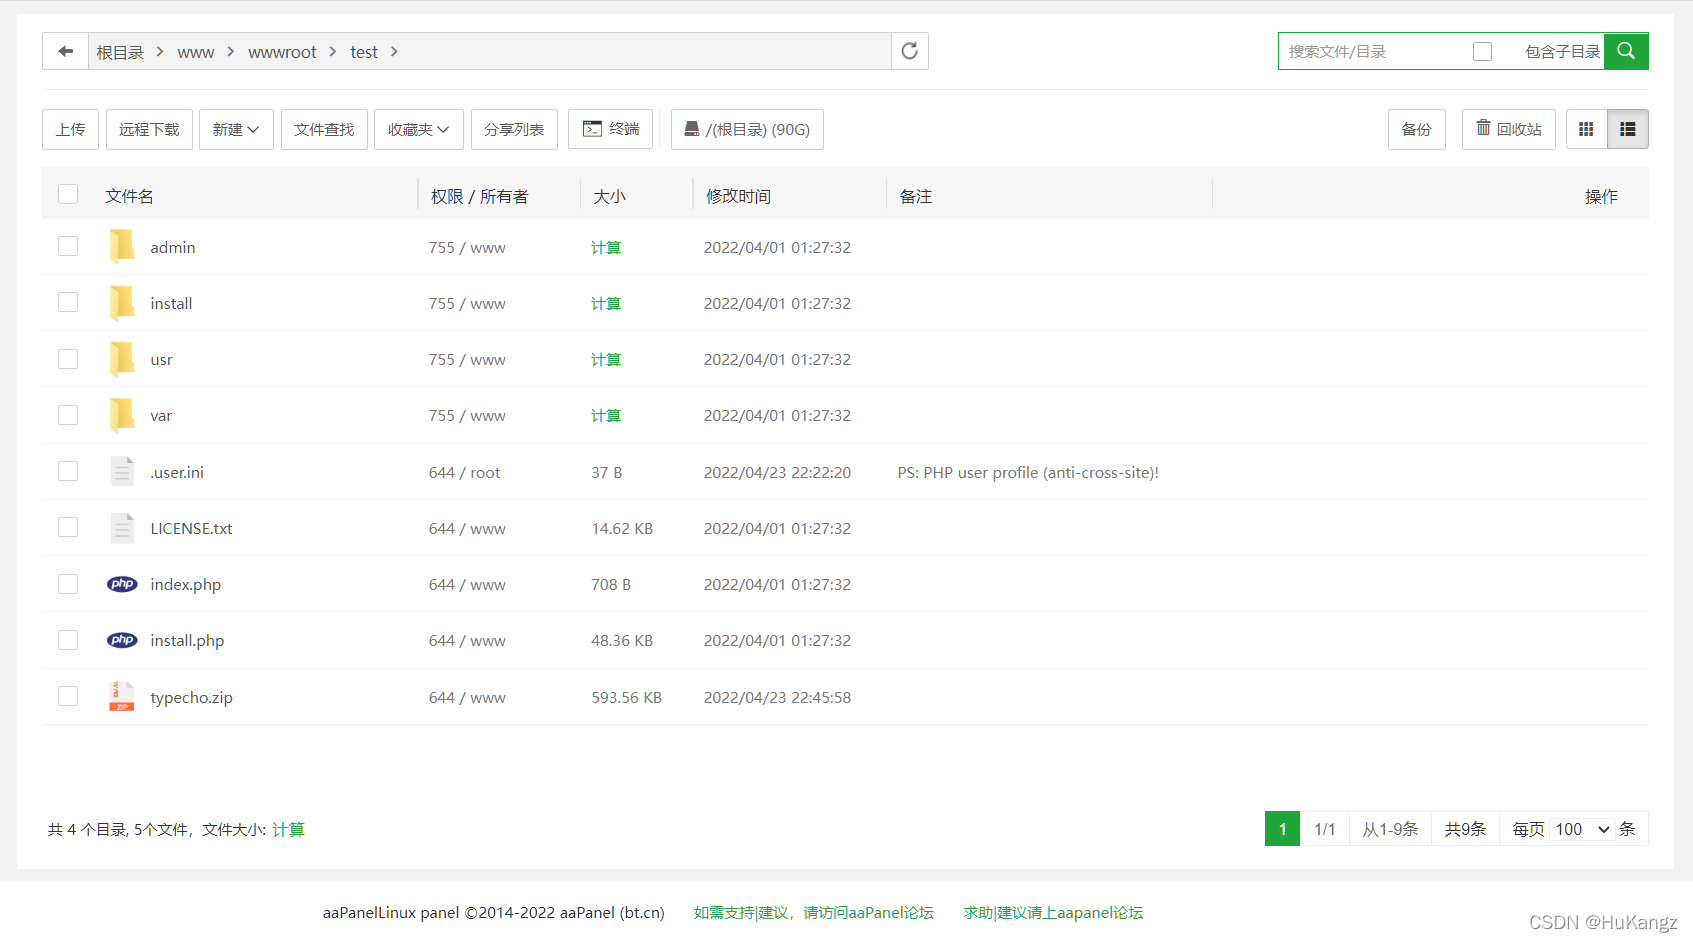
Task: Go back with the left arrow button
Action: (x=66, y=51)
